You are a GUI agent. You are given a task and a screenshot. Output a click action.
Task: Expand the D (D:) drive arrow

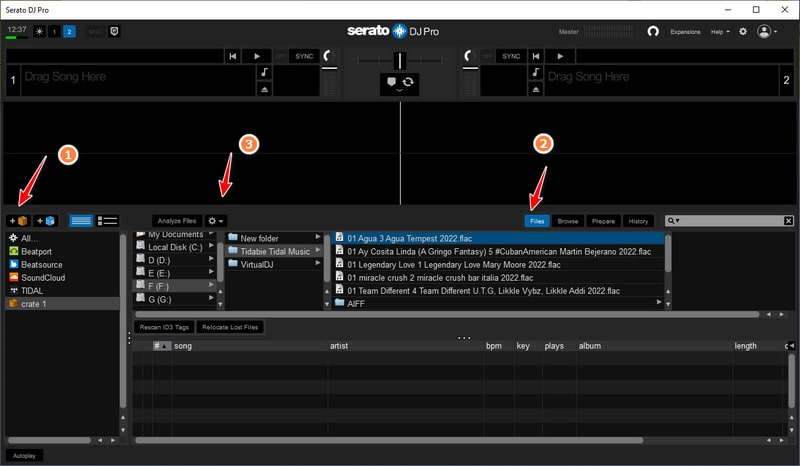211,259
